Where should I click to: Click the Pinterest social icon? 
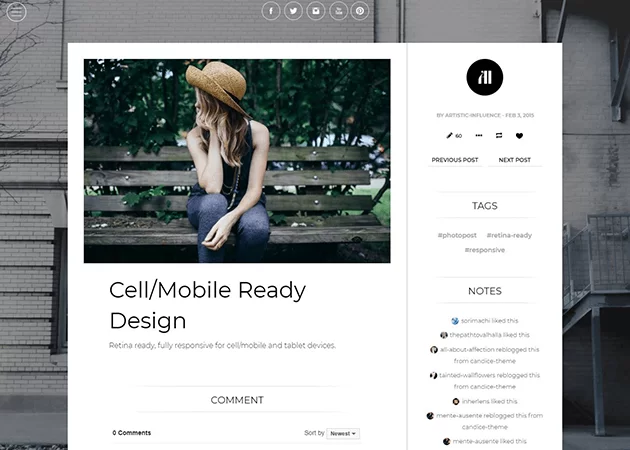(x=361, y=11)
